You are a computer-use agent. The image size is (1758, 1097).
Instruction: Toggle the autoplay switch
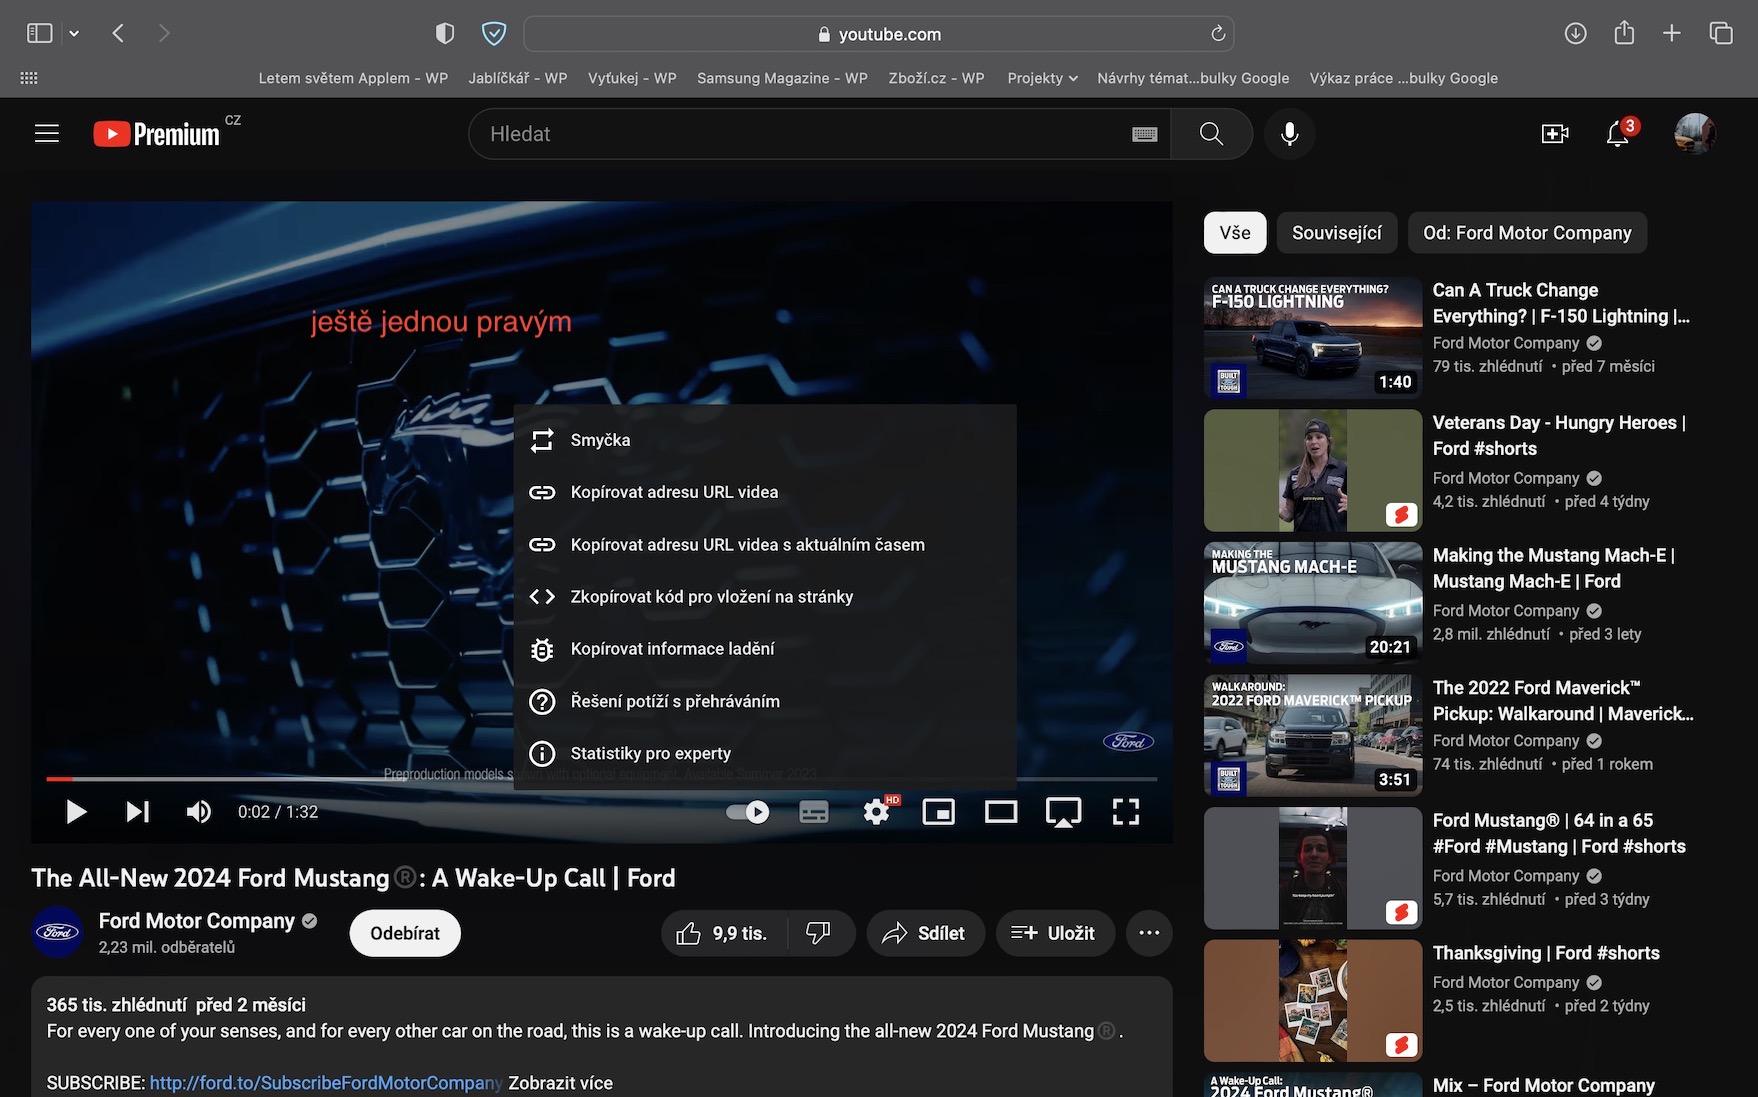[x=748, y=812]
